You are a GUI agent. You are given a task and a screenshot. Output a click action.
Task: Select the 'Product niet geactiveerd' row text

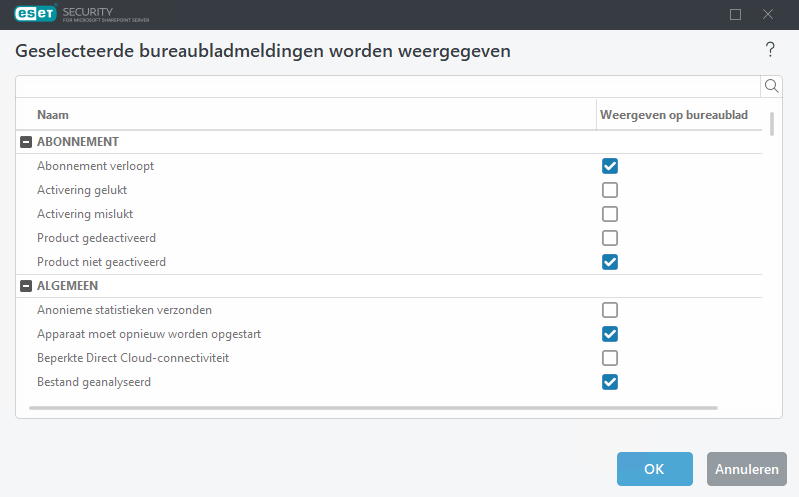pyautogui.click(x=101, y=261)
